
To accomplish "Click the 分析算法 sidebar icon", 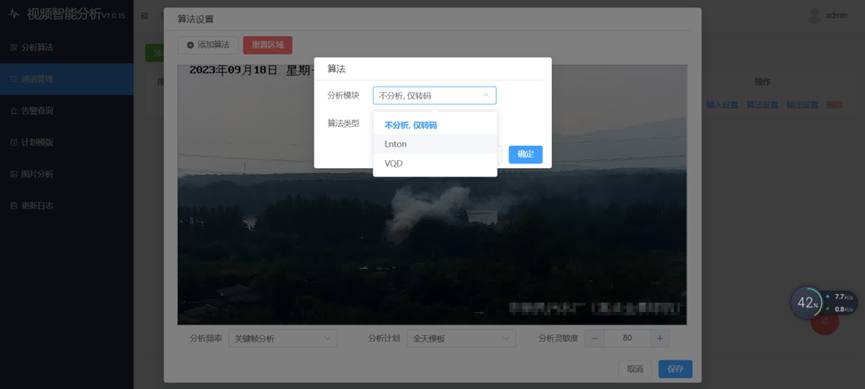I will [x=14, y=47].
